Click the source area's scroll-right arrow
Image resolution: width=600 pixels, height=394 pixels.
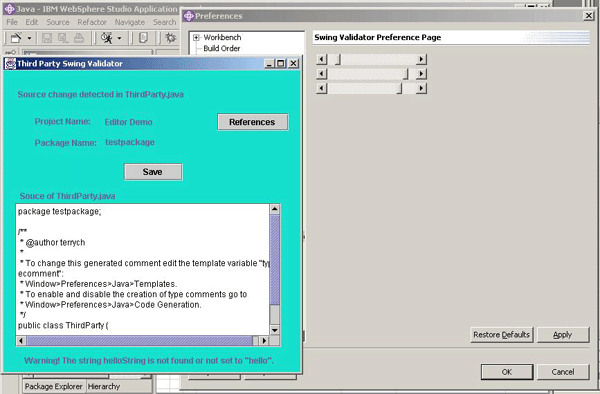coord(264,340)
